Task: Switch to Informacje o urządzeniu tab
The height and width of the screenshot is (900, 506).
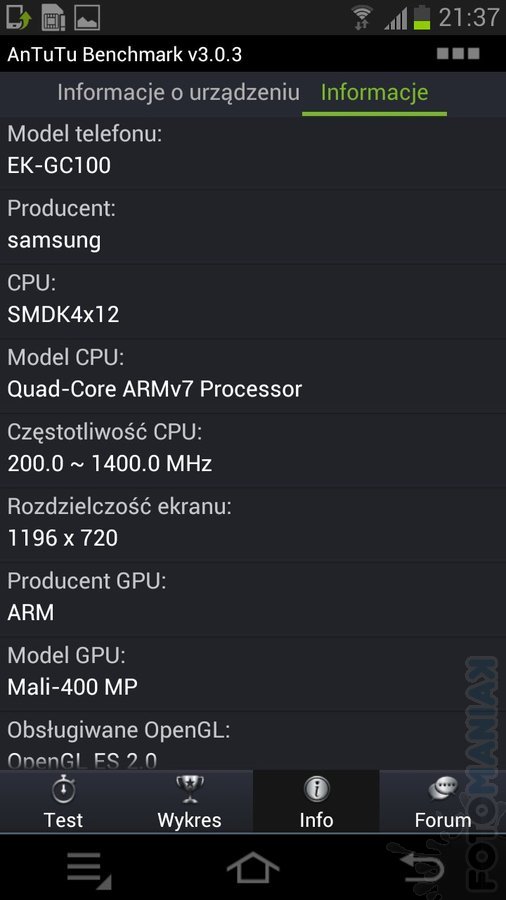Action: coord(178,92)
